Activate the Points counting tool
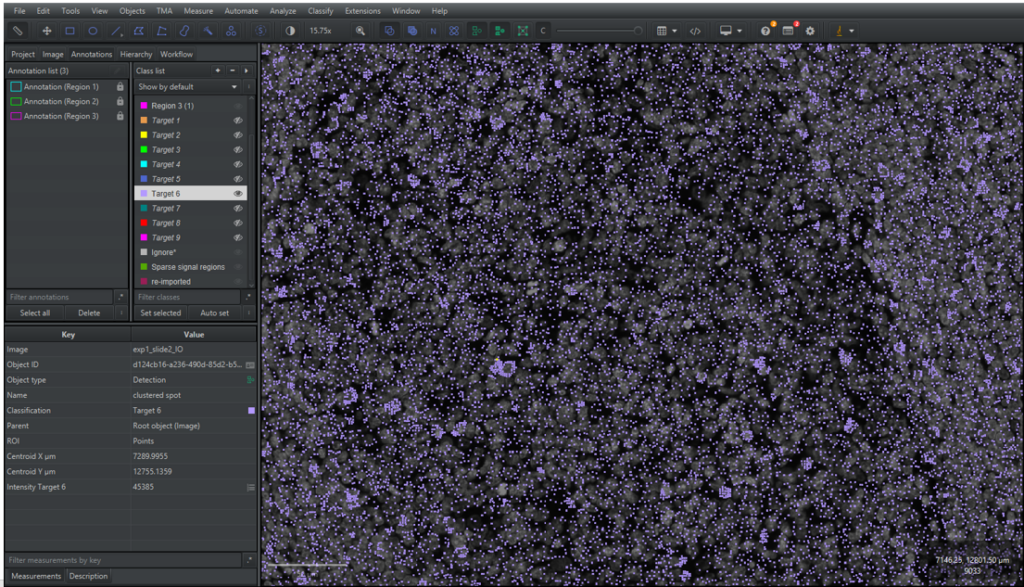This screenshot has height=587, width=1024. tap(231, 31)
